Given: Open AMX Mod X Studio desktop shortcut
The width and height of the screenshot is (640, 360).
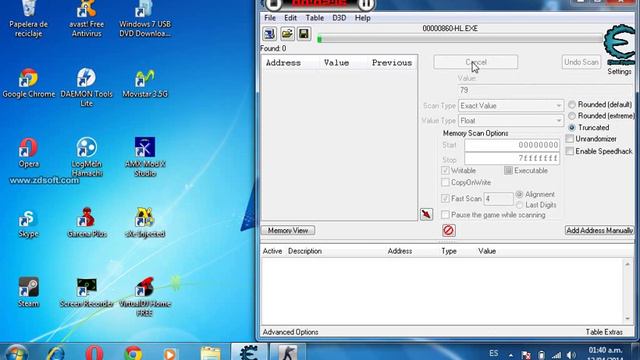Looking at the screenshot, I should [x=145, y=157].
